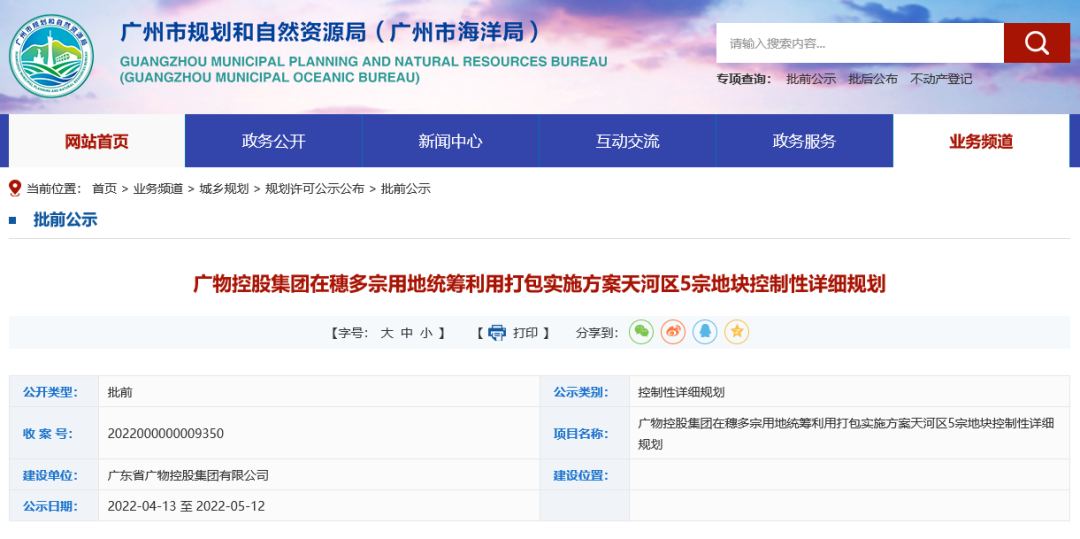
Task: Click the bureau logo emblem
Action: (52, 56)
